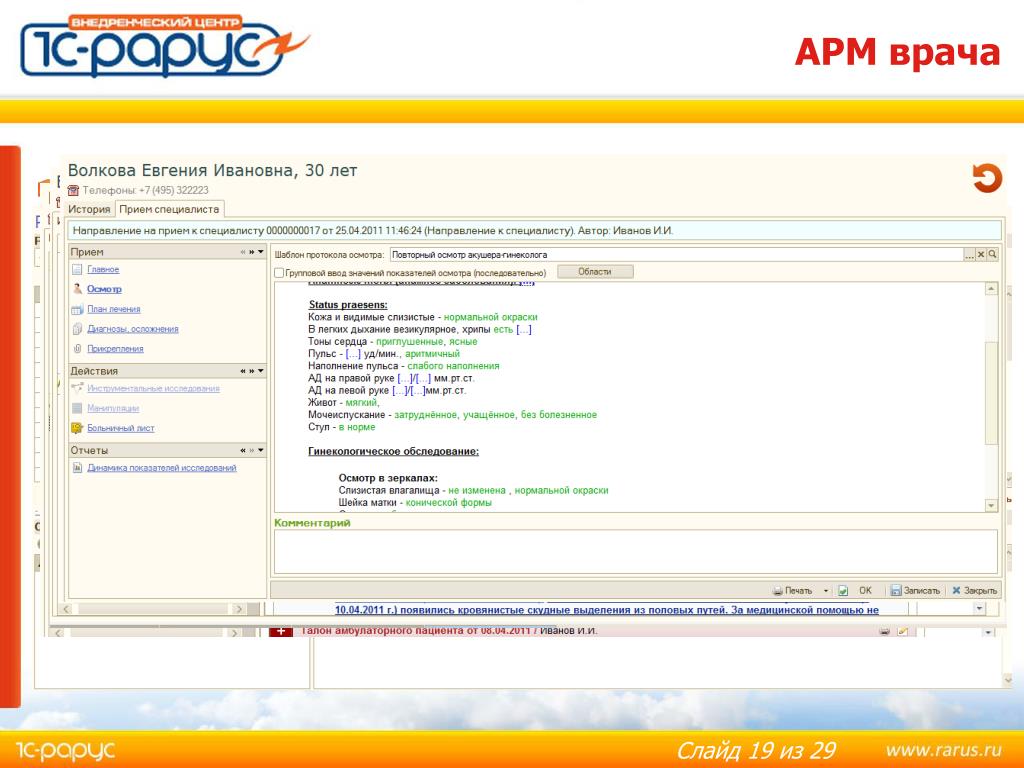Click the left double-arrow in Отчеты header

pyautogui.click(x=243, y=451)
